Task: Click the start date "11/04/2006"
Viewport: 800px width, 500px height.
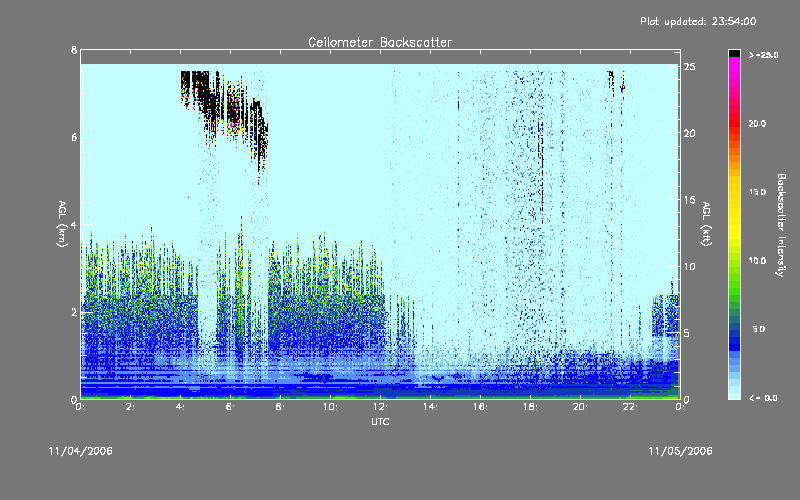Action: click(81, 451)
